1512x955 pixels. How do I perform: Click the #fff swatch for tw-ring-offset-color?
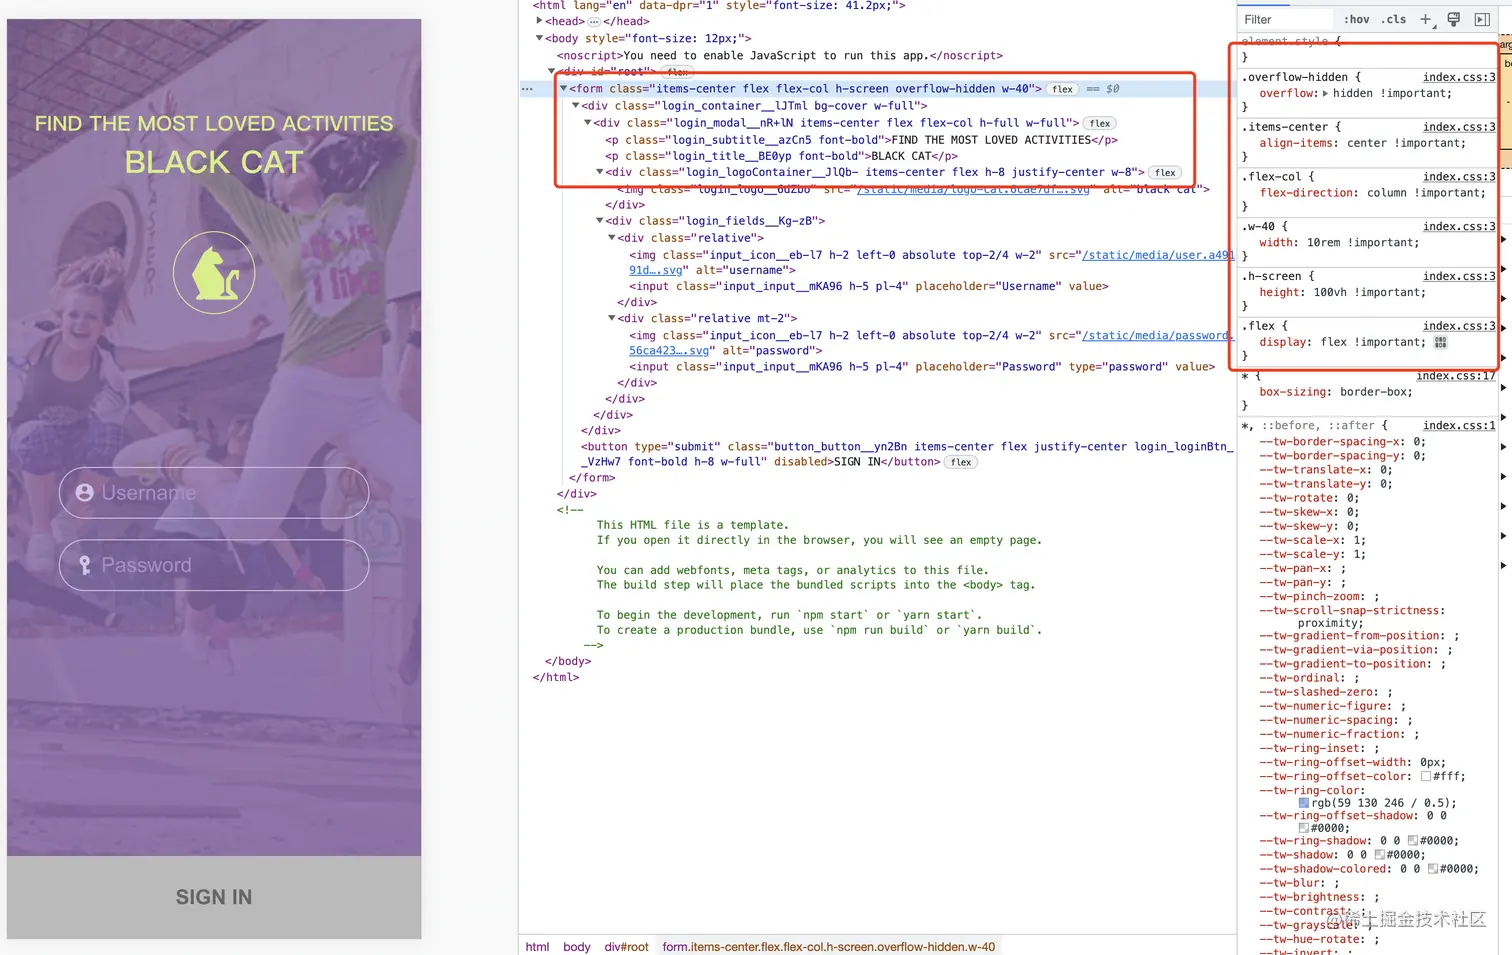pyautogui.click(x=1425, y=776)
